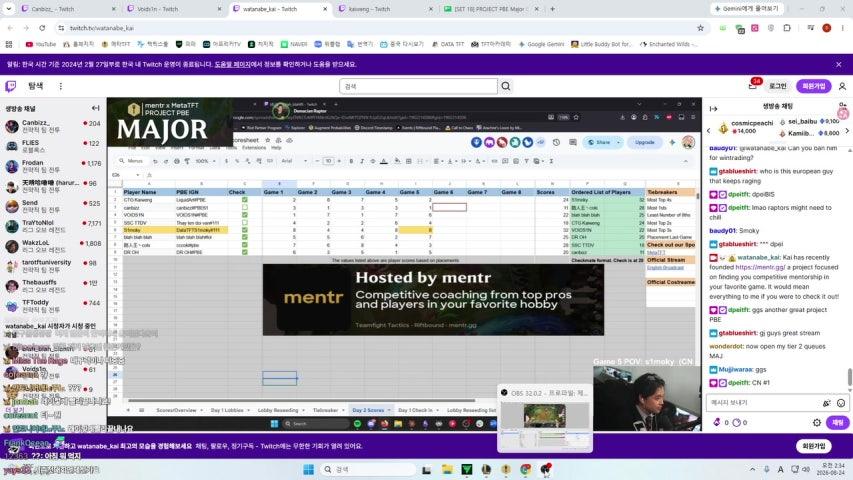The image size is (853, 480).
Task: Open the Frodan channel in sidebar
Action: (53, 167)
